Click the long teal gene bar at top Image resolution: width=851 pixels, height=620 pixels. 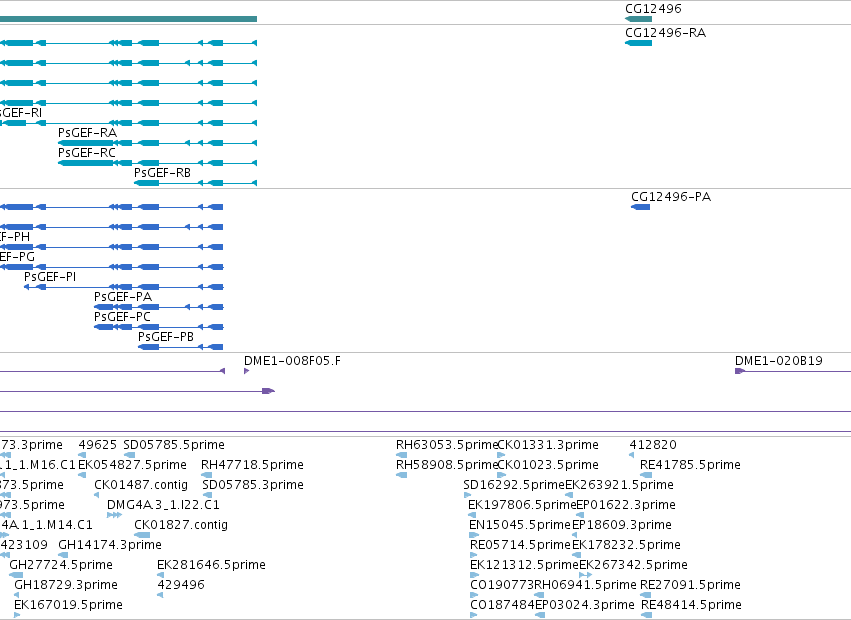(x=128, y=19)
